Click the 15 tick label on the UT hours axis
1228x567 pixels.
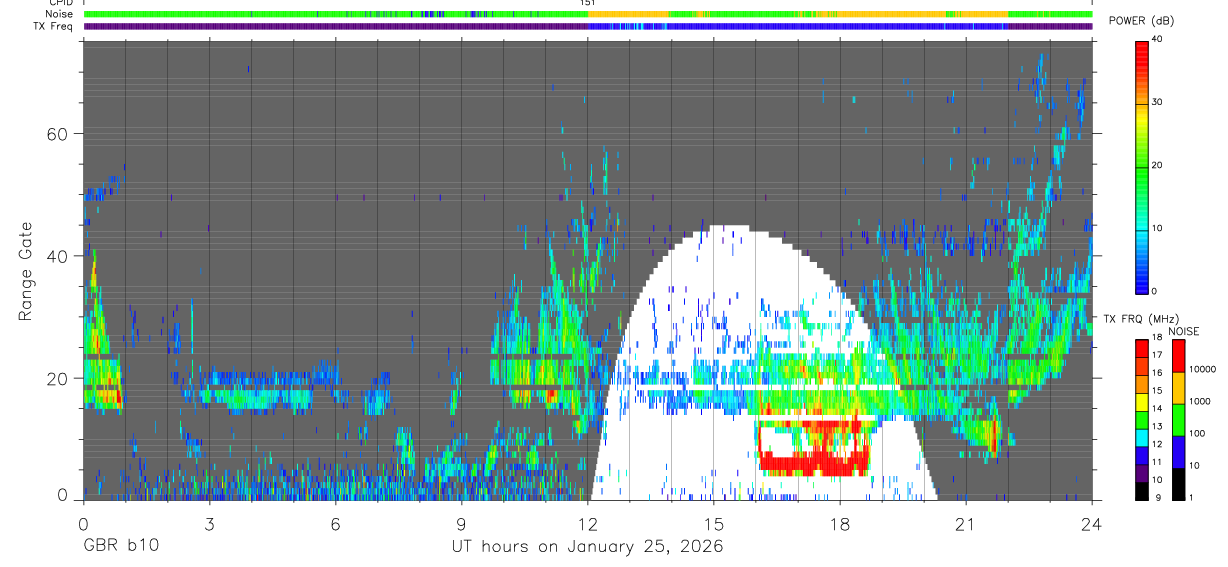[x=713, y=523]
